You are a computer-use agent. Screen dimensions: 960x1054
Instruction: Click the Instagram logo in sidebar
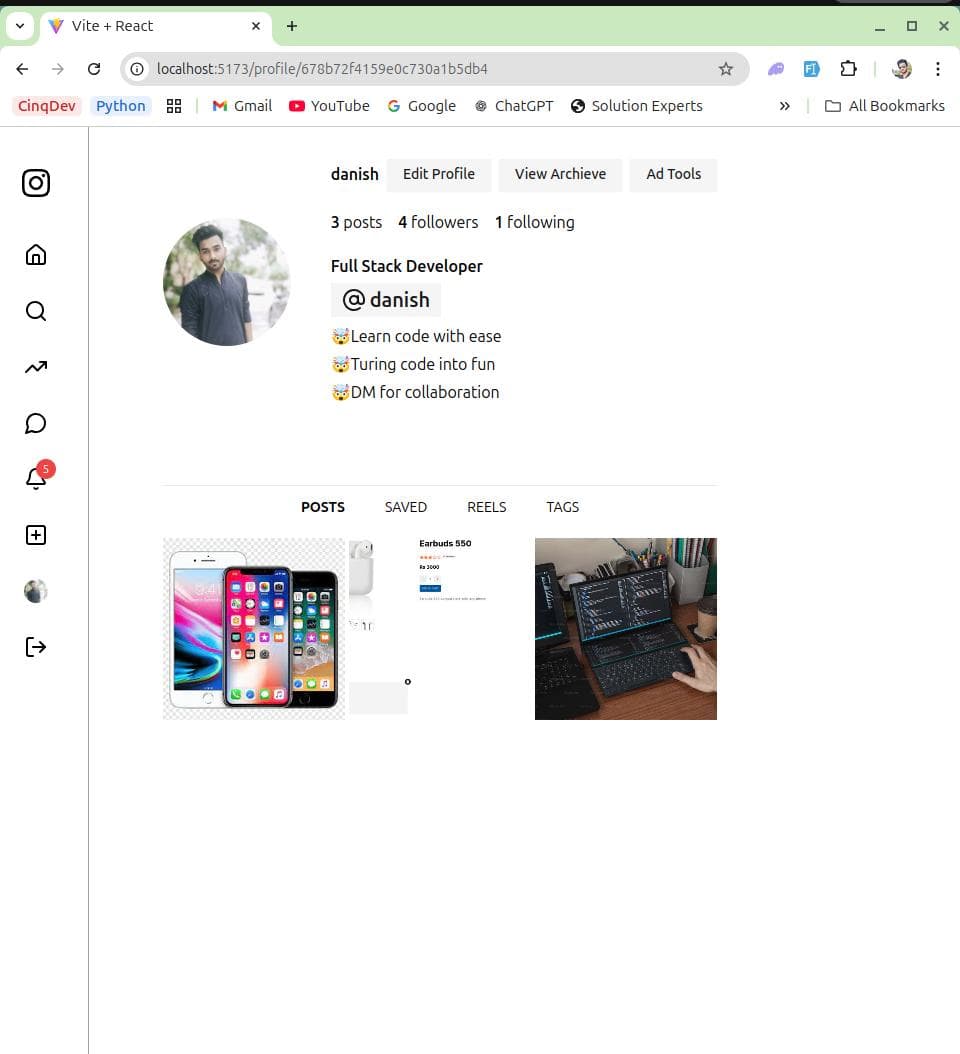[x=36, y=183]
